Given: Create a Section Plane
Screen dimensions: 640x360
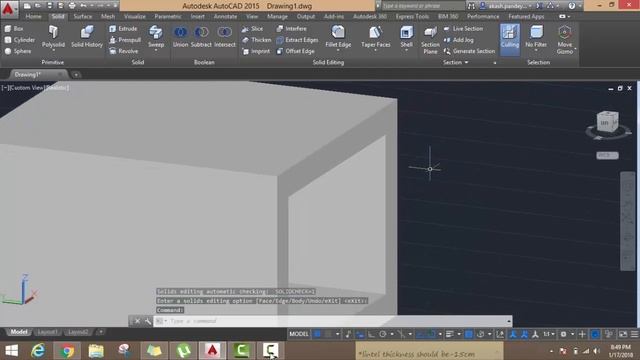Looking at the screenshot, I should pos(430,40).
